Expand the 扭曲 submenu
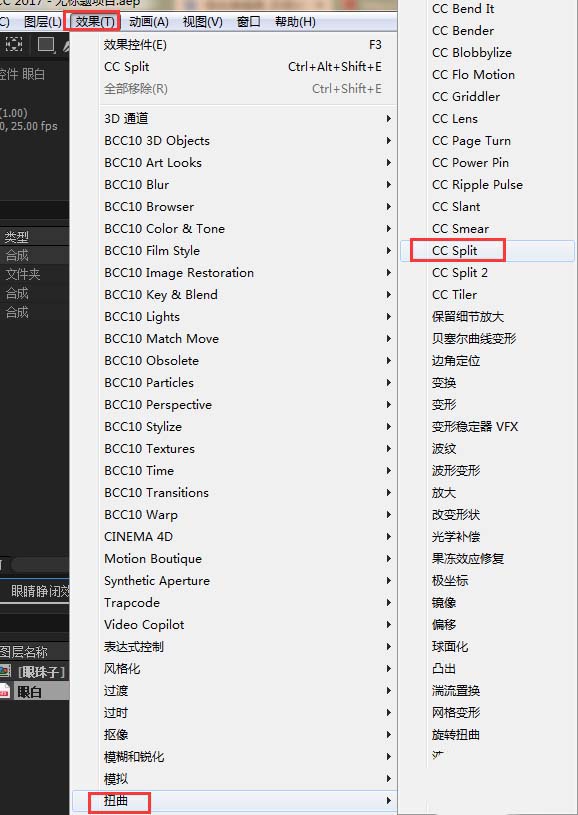 [x=233, y=801]
